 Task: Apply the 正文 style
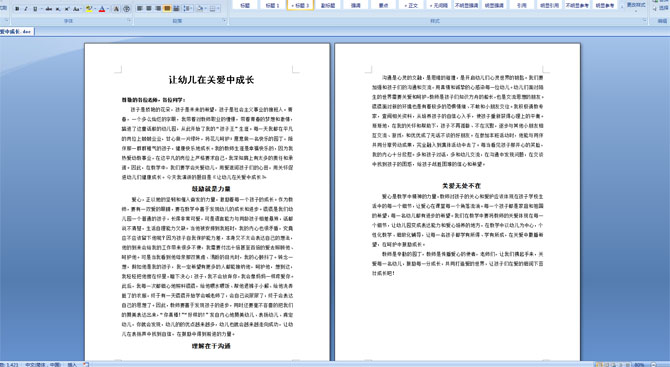click(x=411, y=5)
